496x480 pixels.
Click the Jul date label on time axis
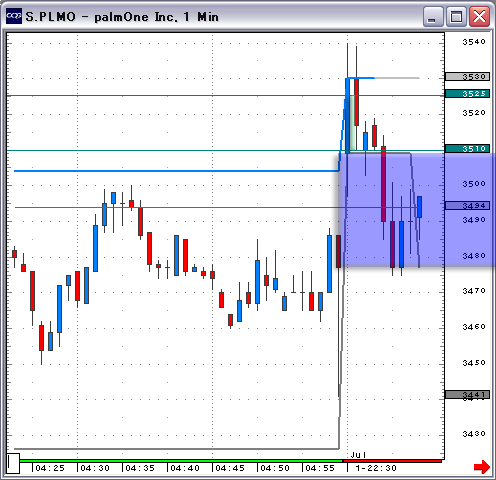click(359, 455)
